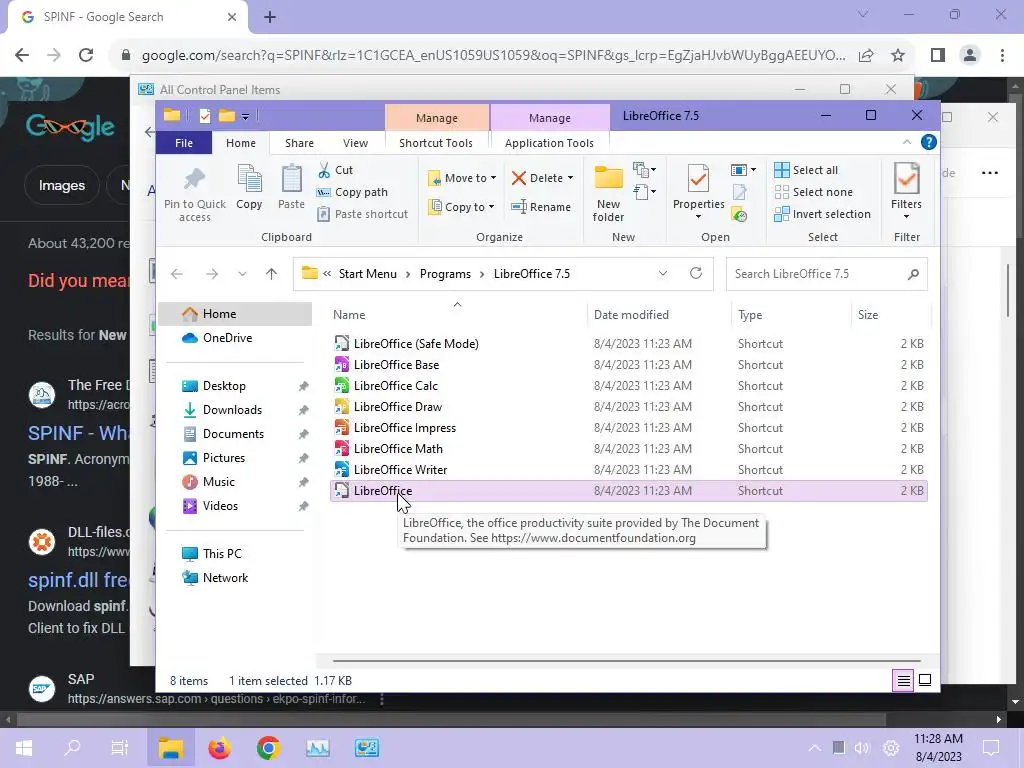1024x768 pixels.
Task: Select LibreOffice Draw shortcut
Action: pyautogui.click(x=397, y=406)
